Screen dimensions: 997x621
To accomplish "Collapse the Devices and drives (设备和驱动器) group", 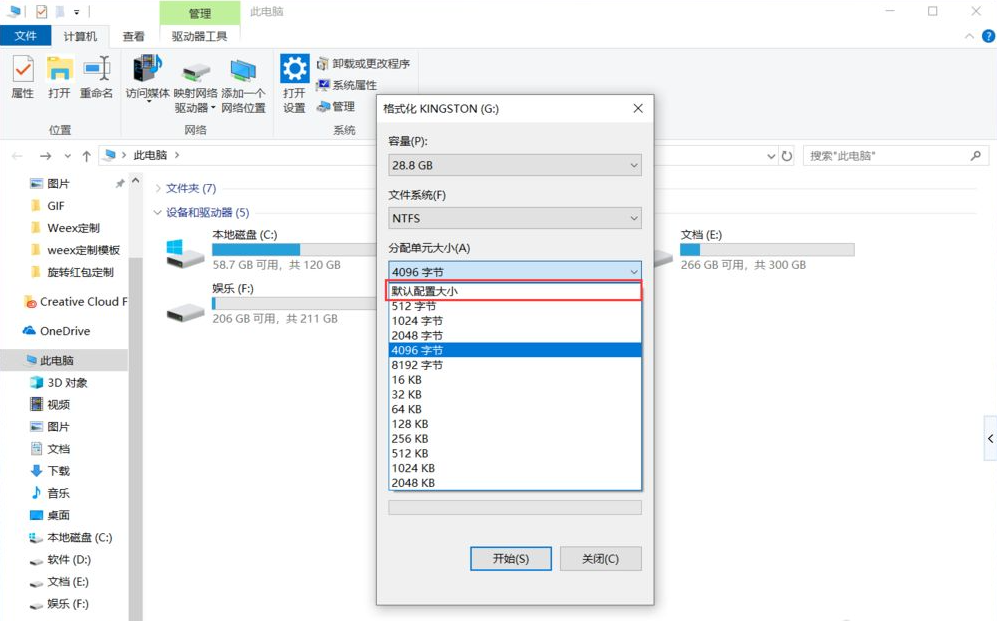I will pyautogui.click(x=158, y=213).
